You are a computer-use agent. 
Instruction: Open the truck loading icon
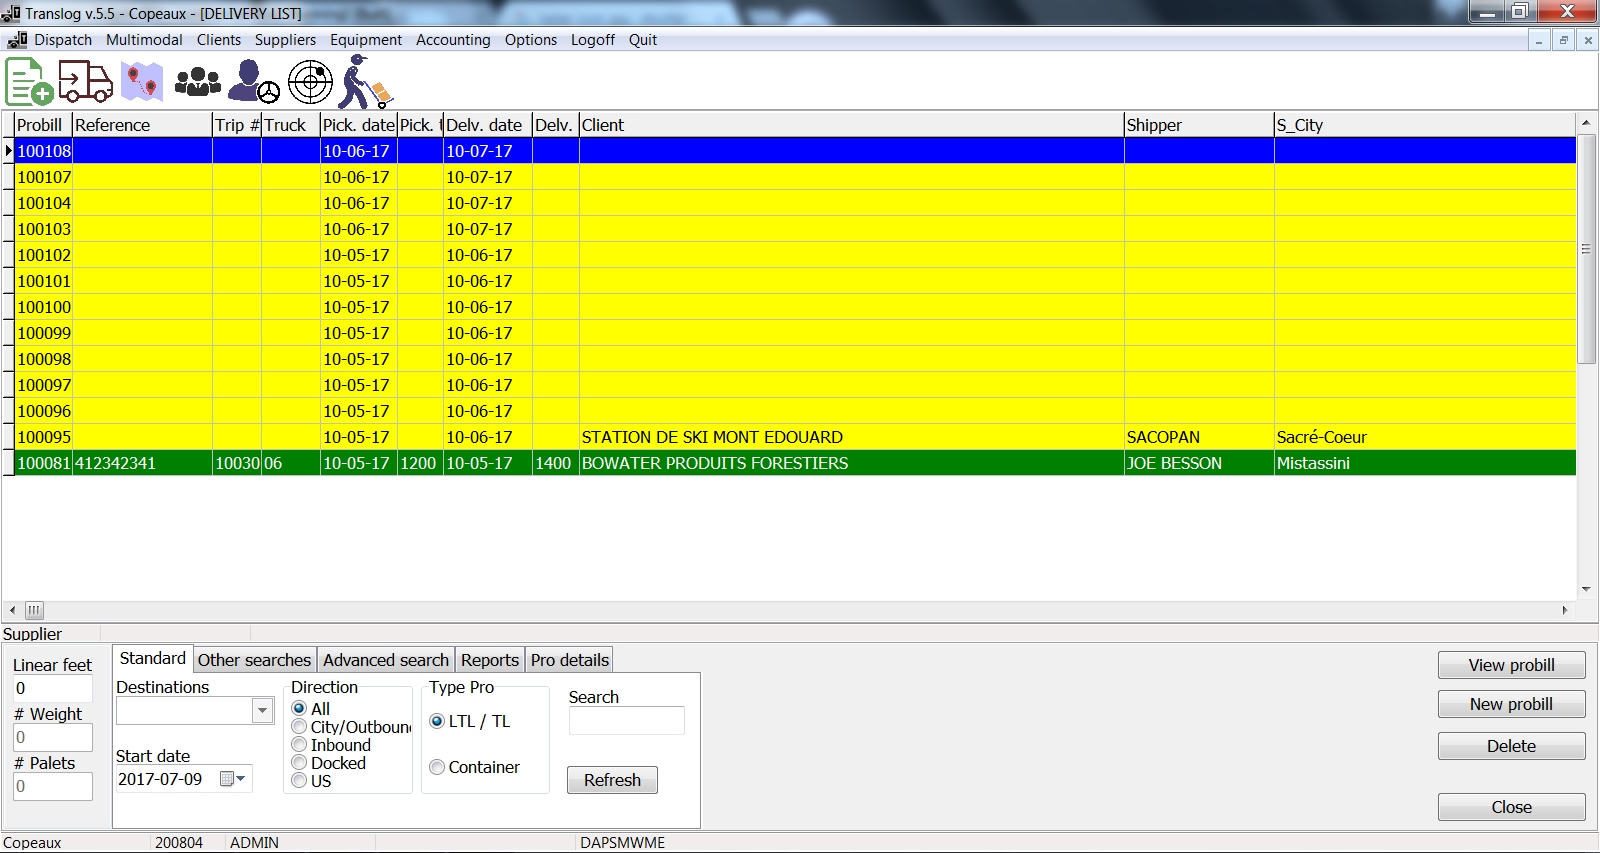point(85,82)
